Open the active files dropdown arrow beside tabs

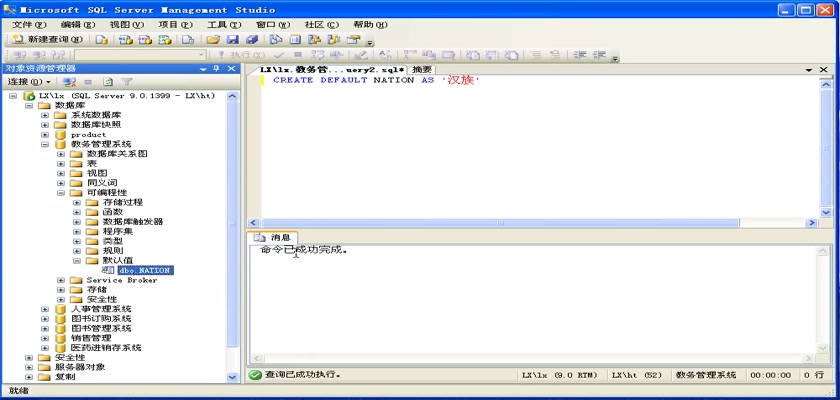tap(808, 70)
